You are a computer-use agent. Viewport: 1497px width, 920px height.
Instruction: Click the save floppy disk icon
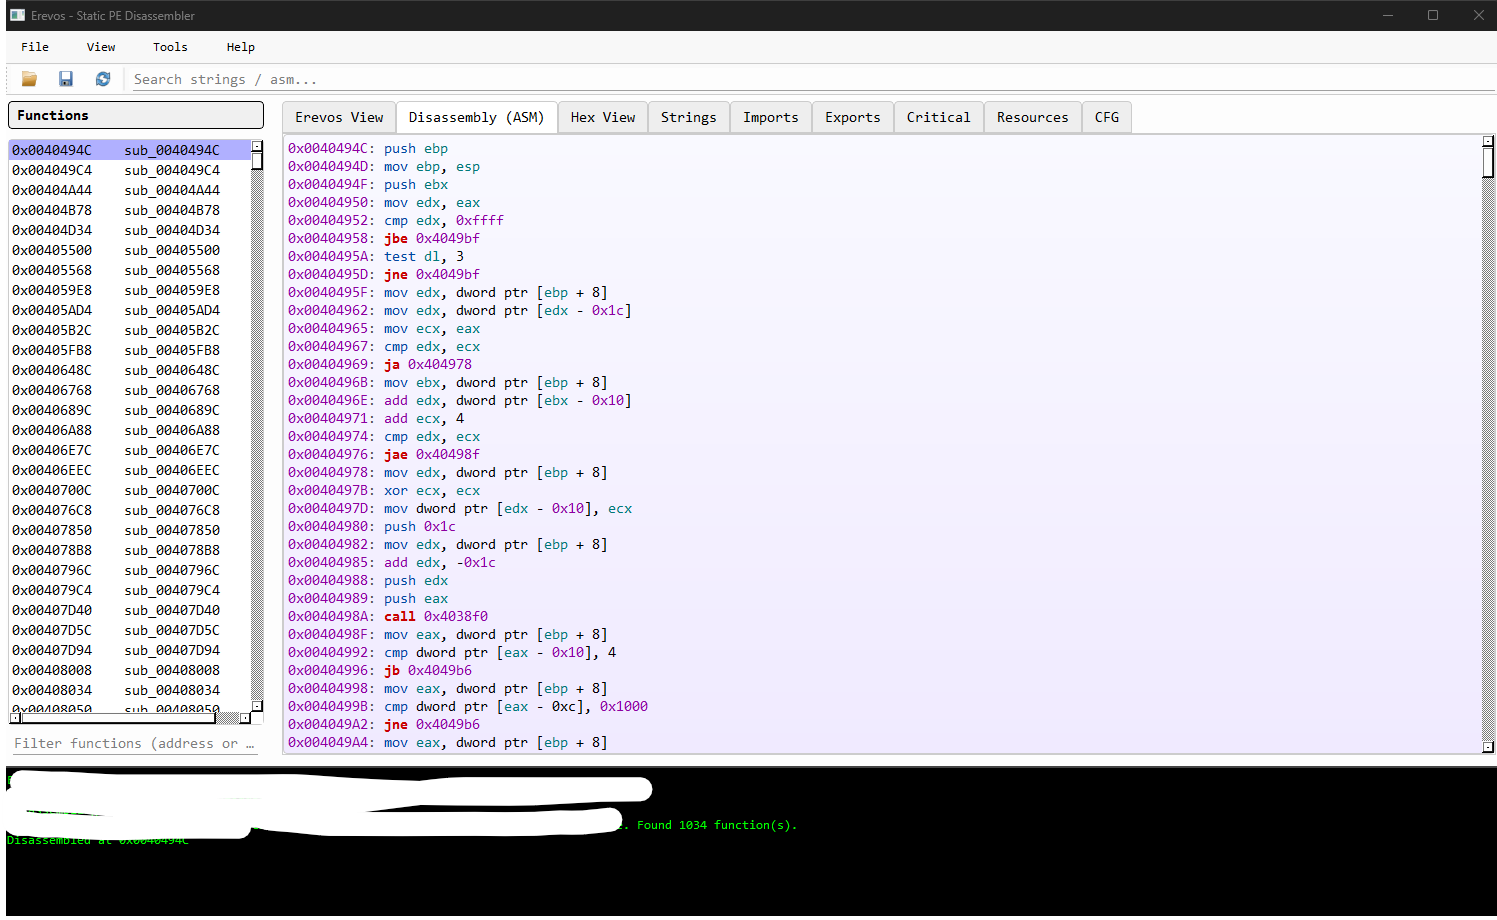(x=66, y=79)
